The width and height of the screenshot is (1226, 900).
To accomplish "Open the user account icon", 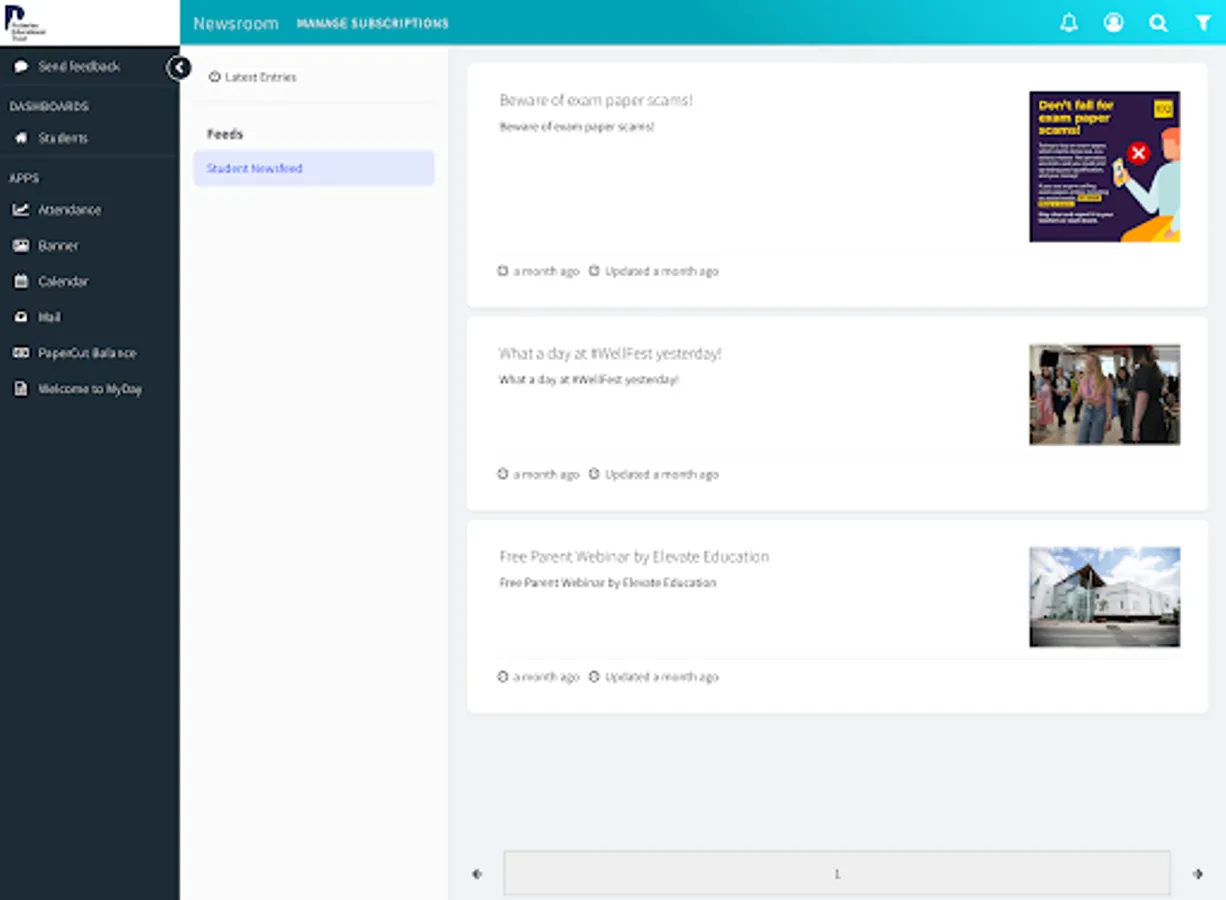I will click(1113, 22).
